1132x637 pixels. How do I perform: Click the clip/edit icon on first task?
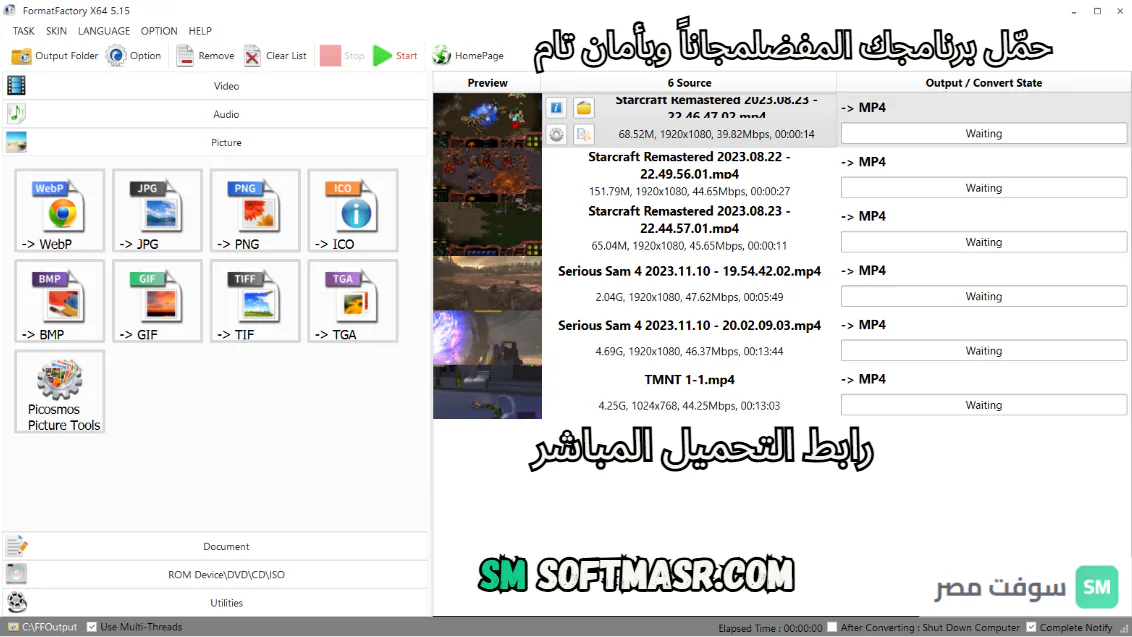583,134
